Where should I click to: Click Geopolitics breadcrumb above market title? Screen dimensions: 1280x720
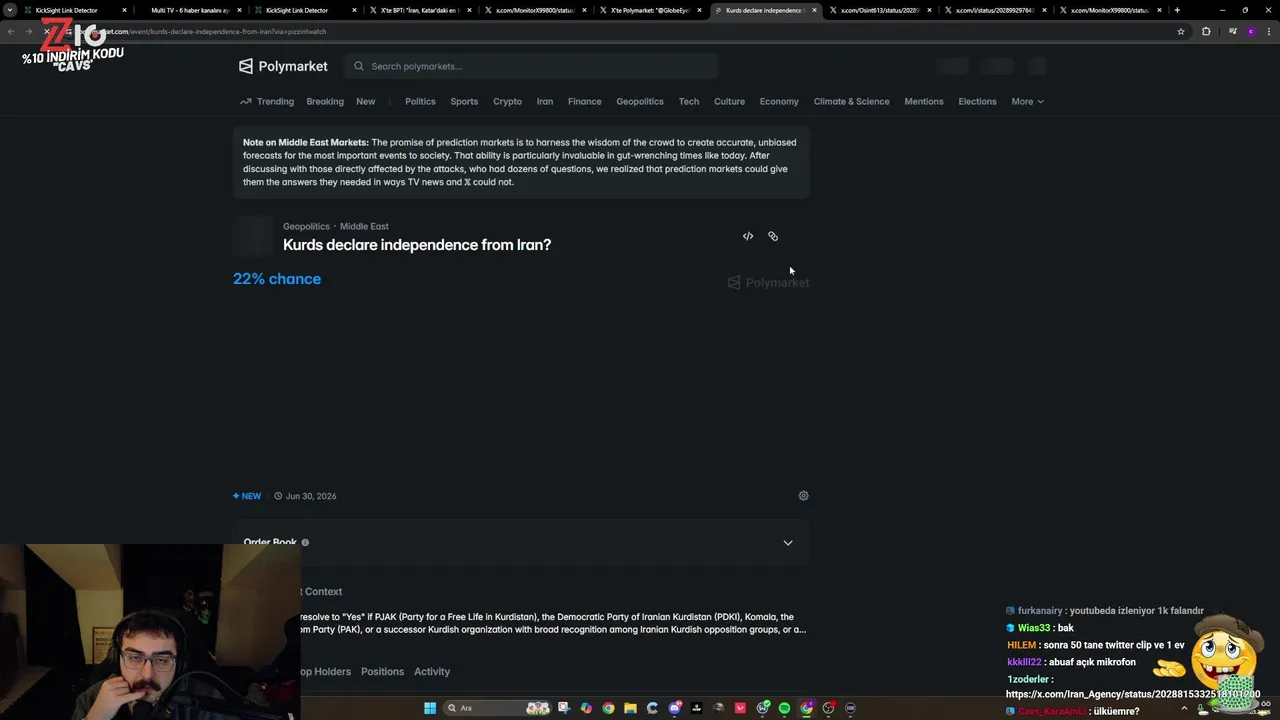(x=306, y=226)
